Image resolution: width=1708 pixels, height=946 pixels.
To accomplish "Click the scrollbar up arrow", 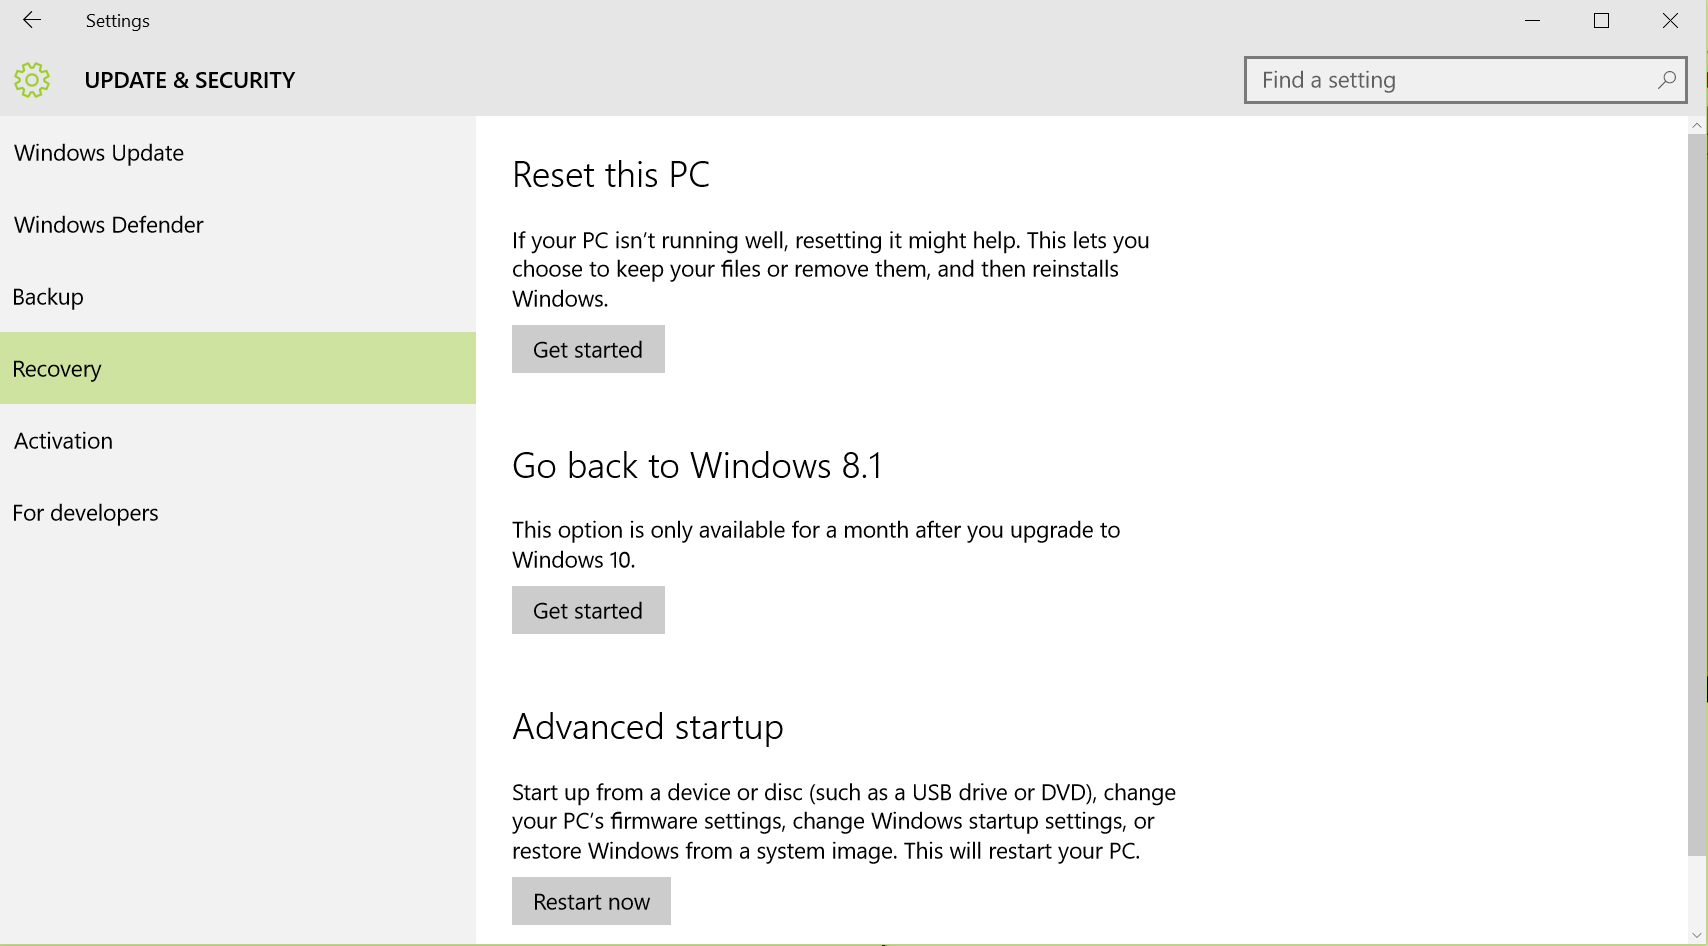I will [1697, 125].
